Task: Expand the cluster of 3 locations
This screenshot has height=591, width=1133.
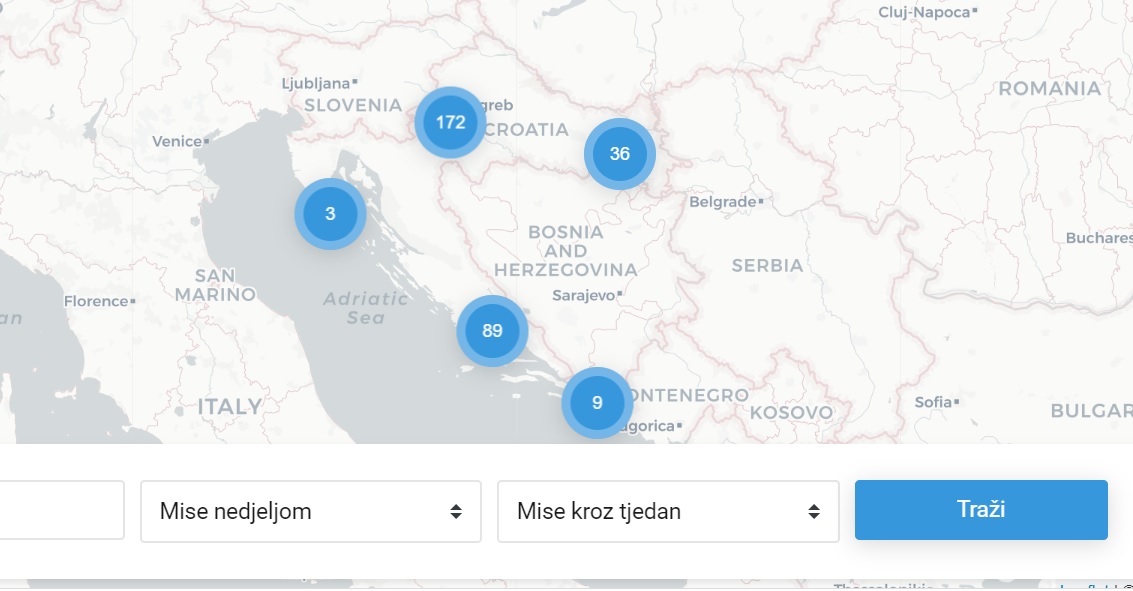Action: (x=330, y=214)
